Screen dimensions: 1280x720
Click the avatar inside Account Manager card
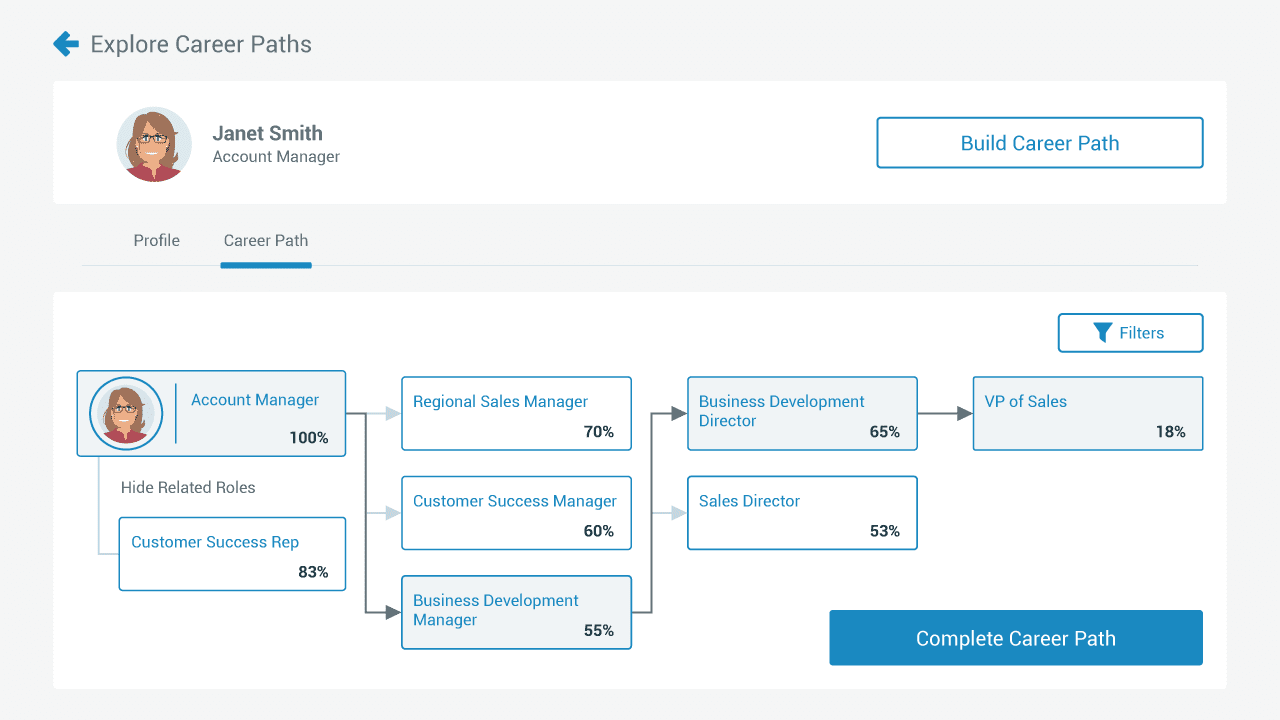(x=125, y=413)
